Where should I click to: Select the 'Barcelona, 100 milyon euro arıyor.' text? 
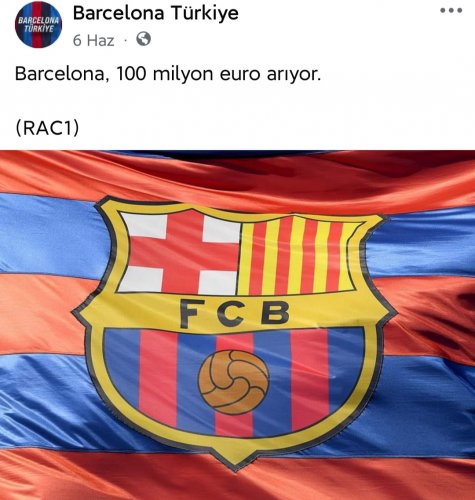pos(168,74)
